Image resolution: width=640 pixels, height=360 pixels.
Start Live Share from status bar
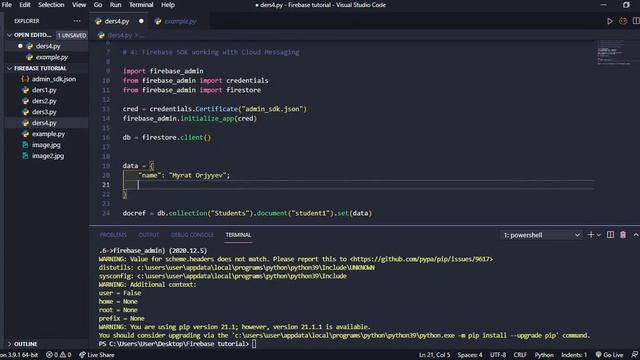click(97, 355)
